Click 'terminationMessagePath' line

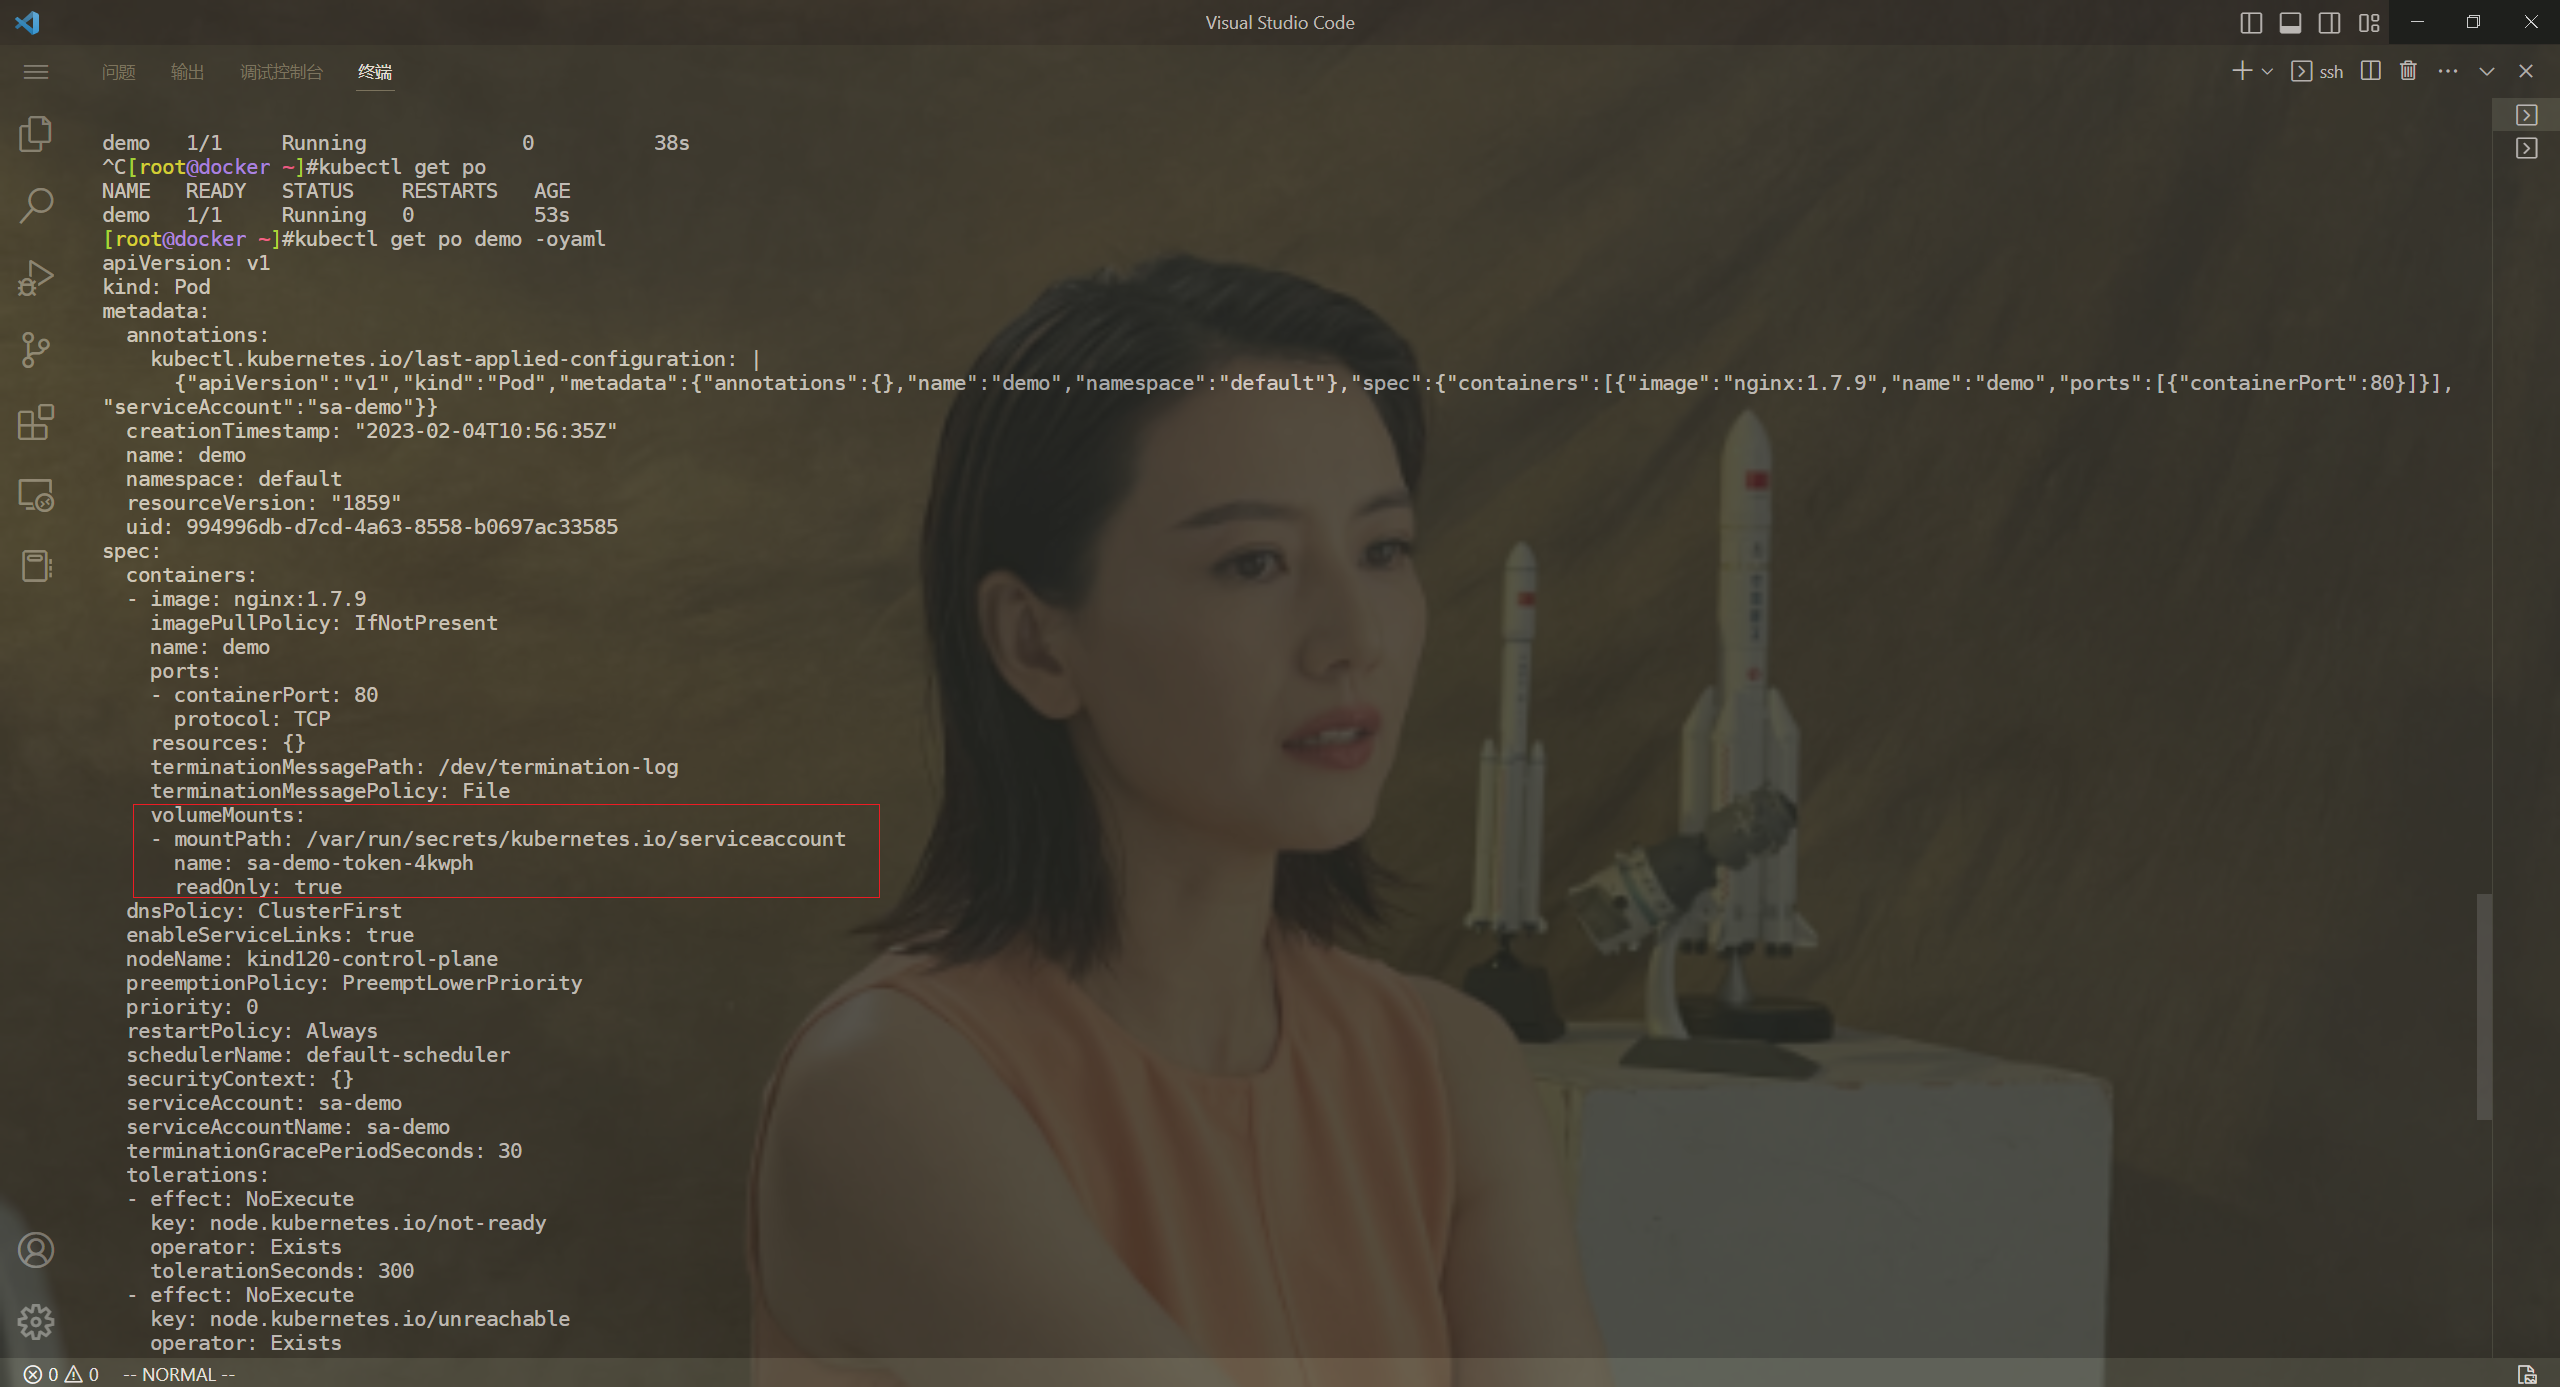tap(414, 767)
